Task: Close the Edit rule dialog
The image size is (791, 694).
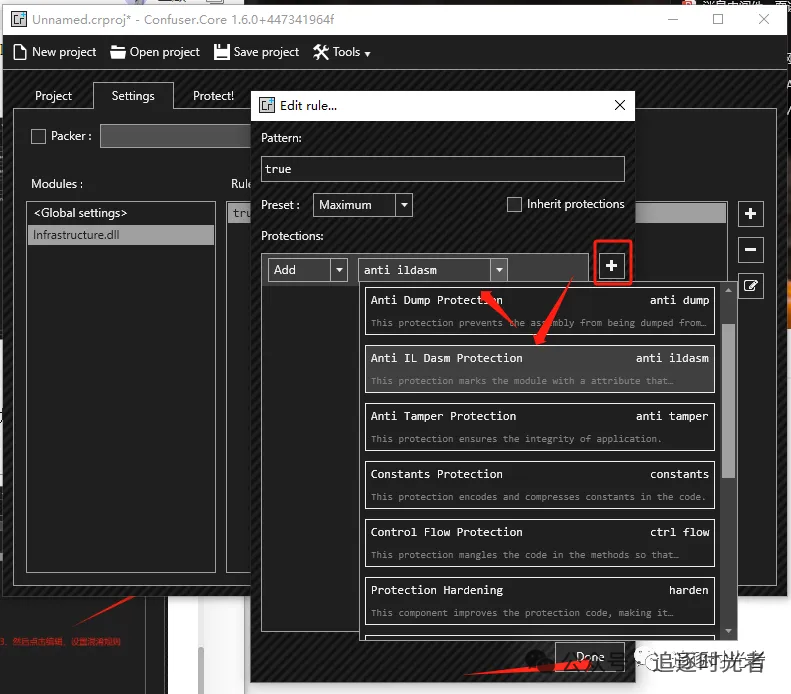Action: pyautogui.click(x=620, y=105)
